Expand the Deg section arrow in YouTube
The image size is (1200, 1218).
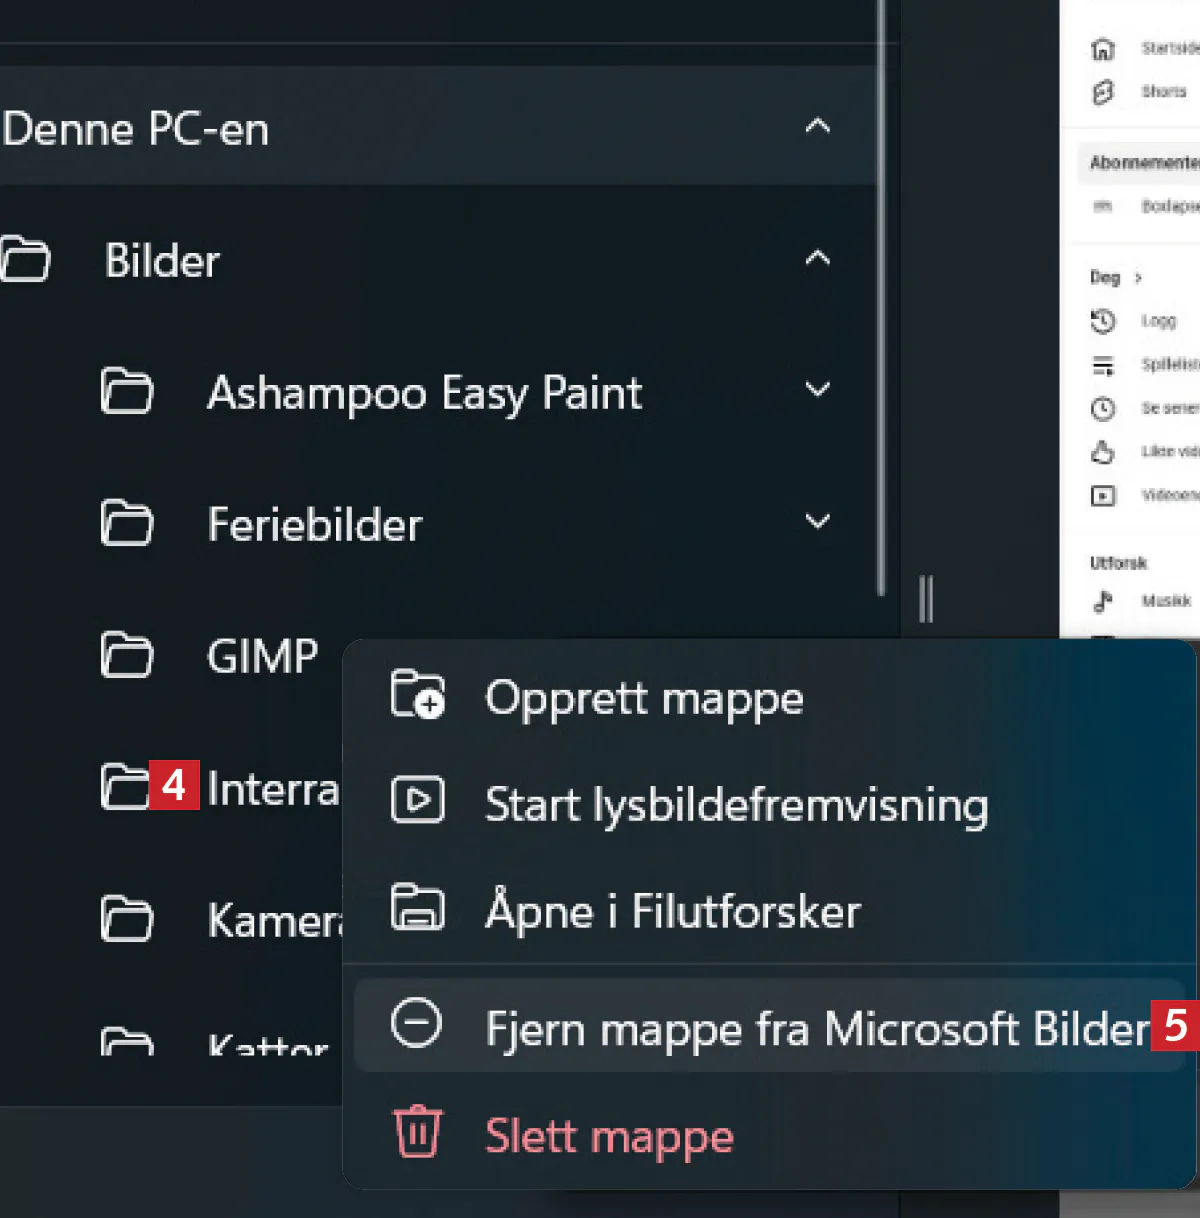pyautogui.click(x=1138, y=278)
